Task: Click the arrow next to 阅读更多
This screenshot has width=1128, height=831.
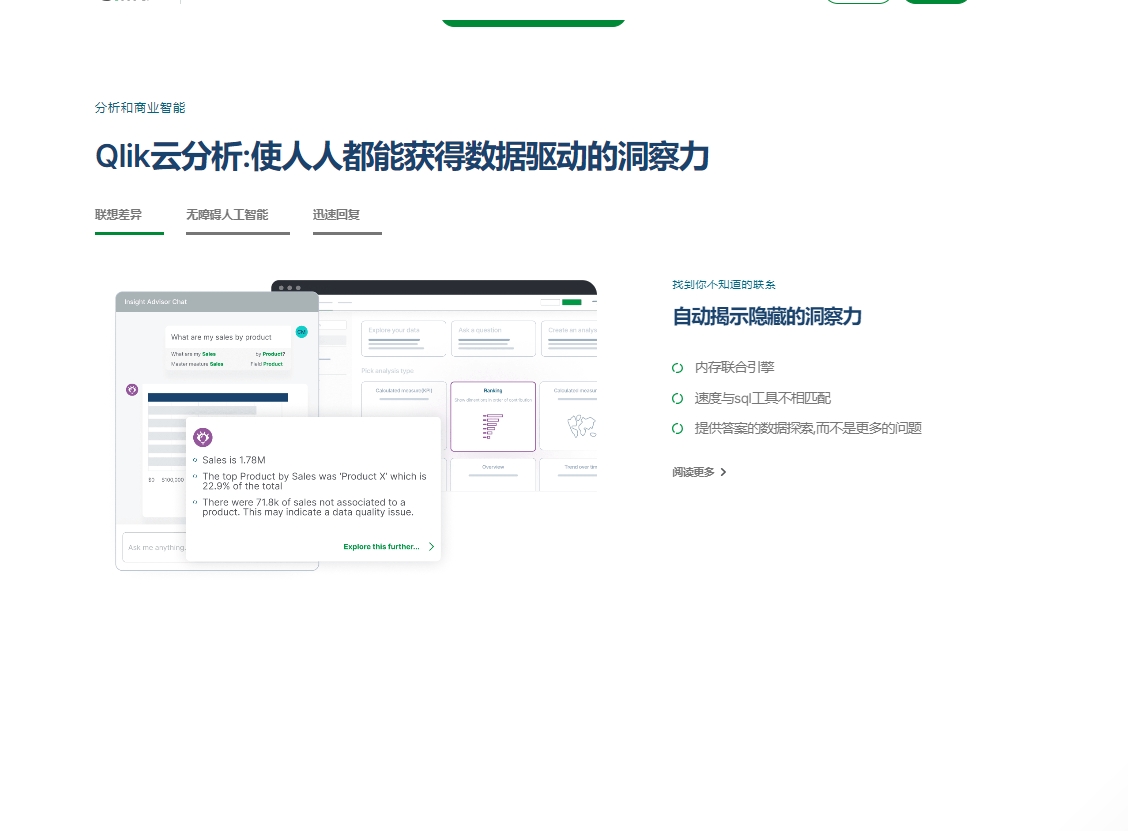Action: [724, 472]
